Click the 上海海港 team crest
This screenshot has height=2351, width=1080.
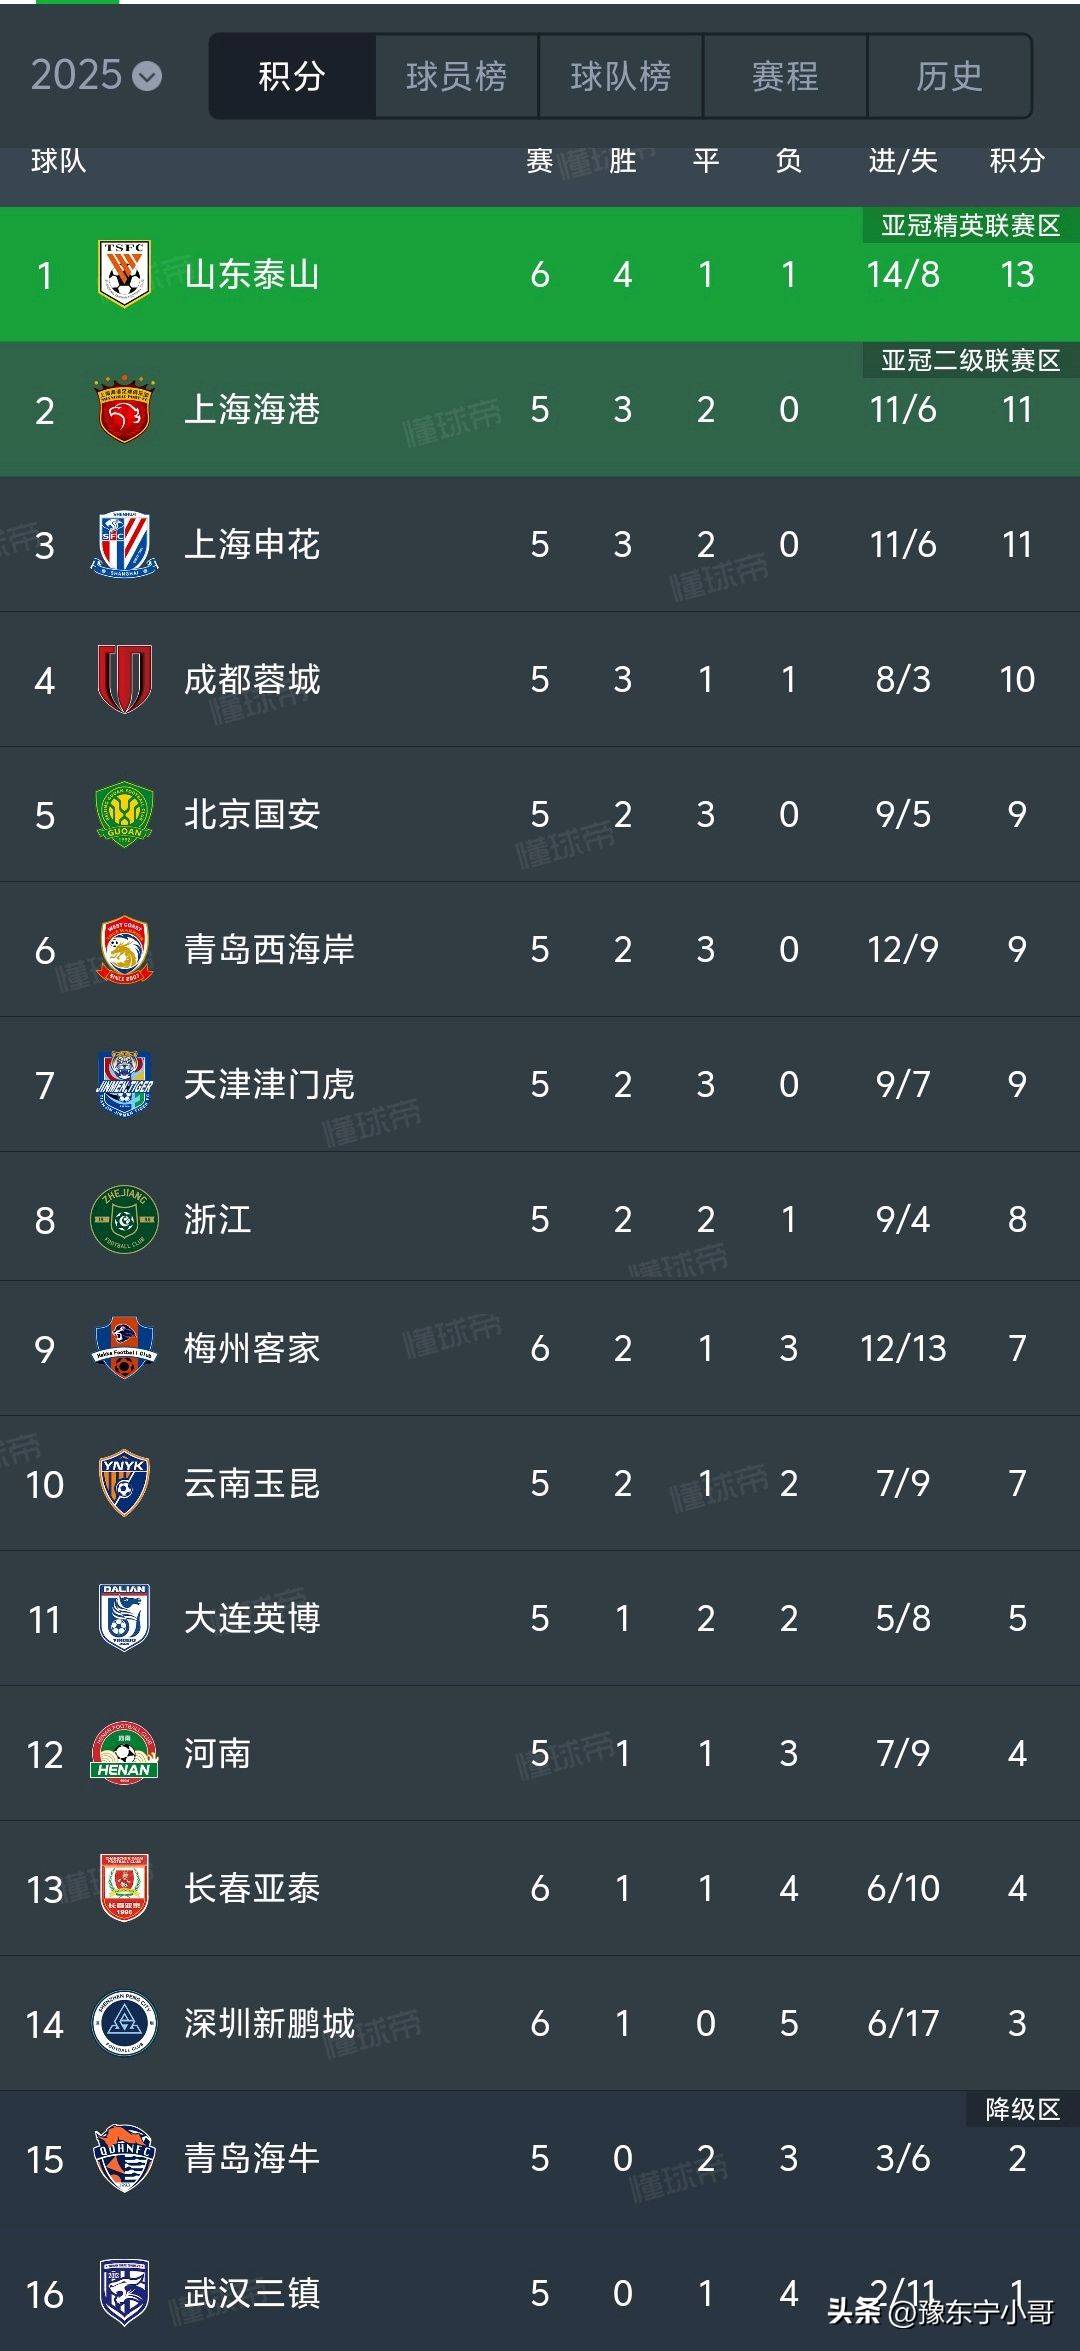pyautogui.click(x=124, y=409)
